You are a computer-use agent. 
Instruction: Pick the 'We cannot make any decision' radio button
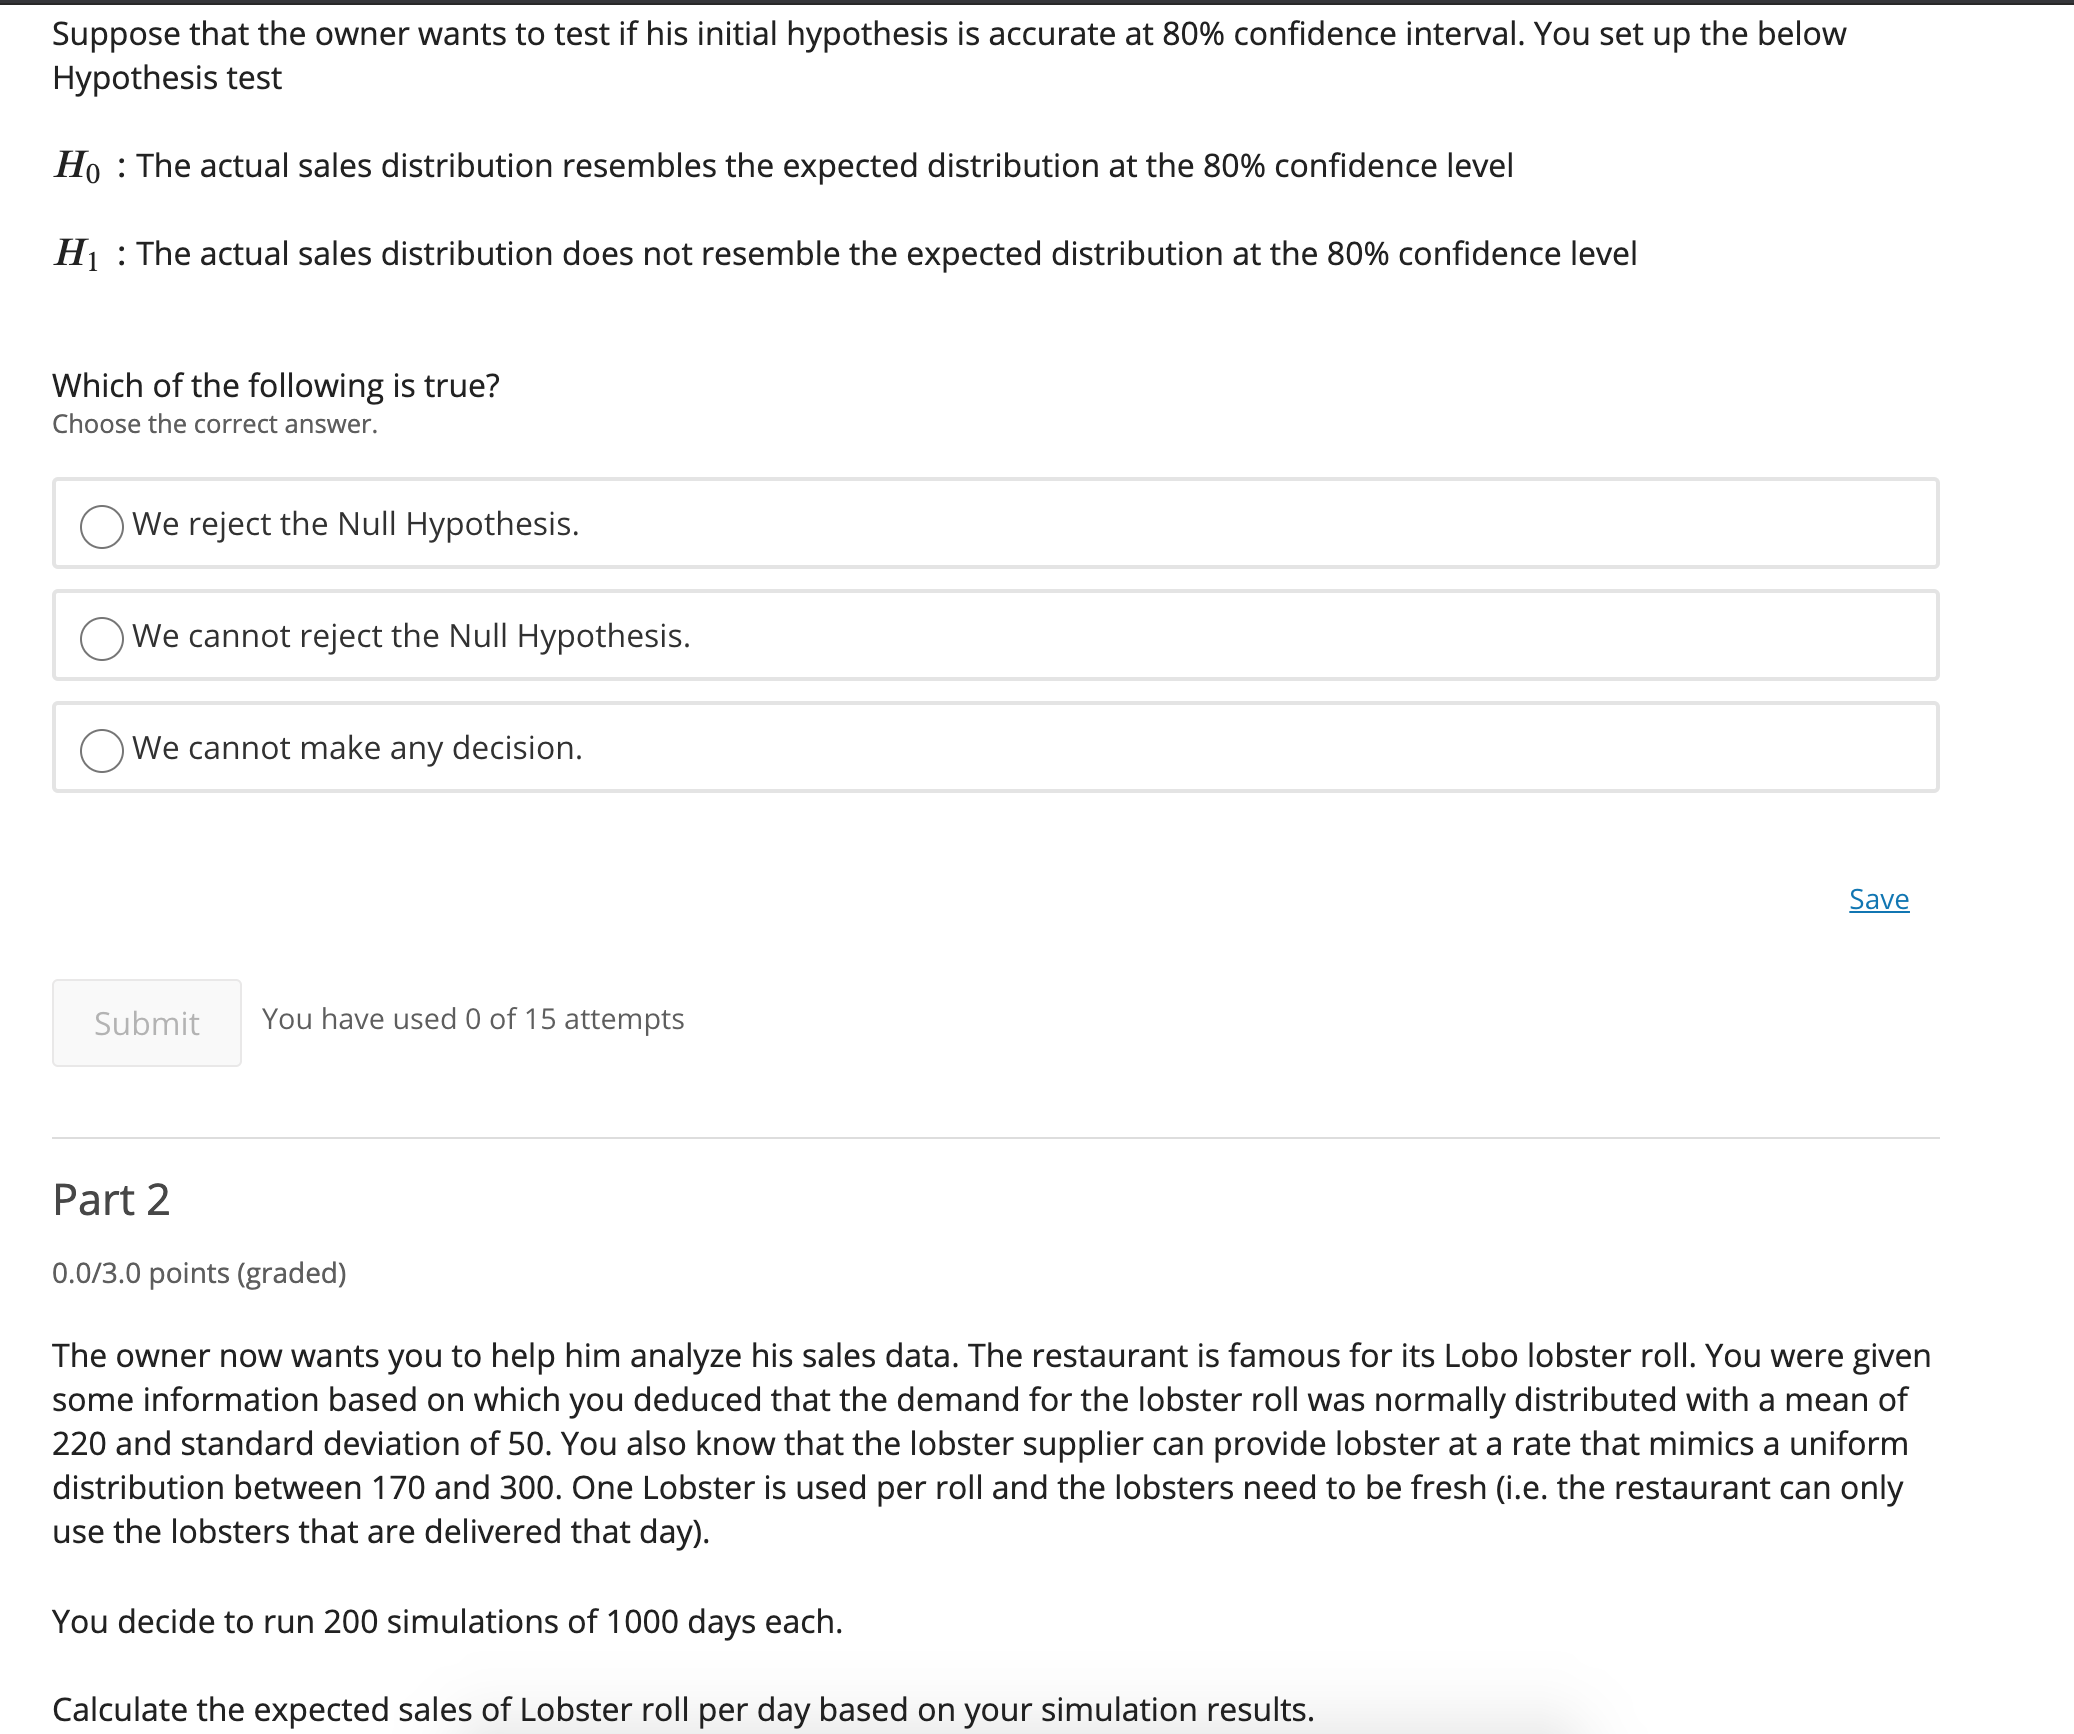pos(102,750)
